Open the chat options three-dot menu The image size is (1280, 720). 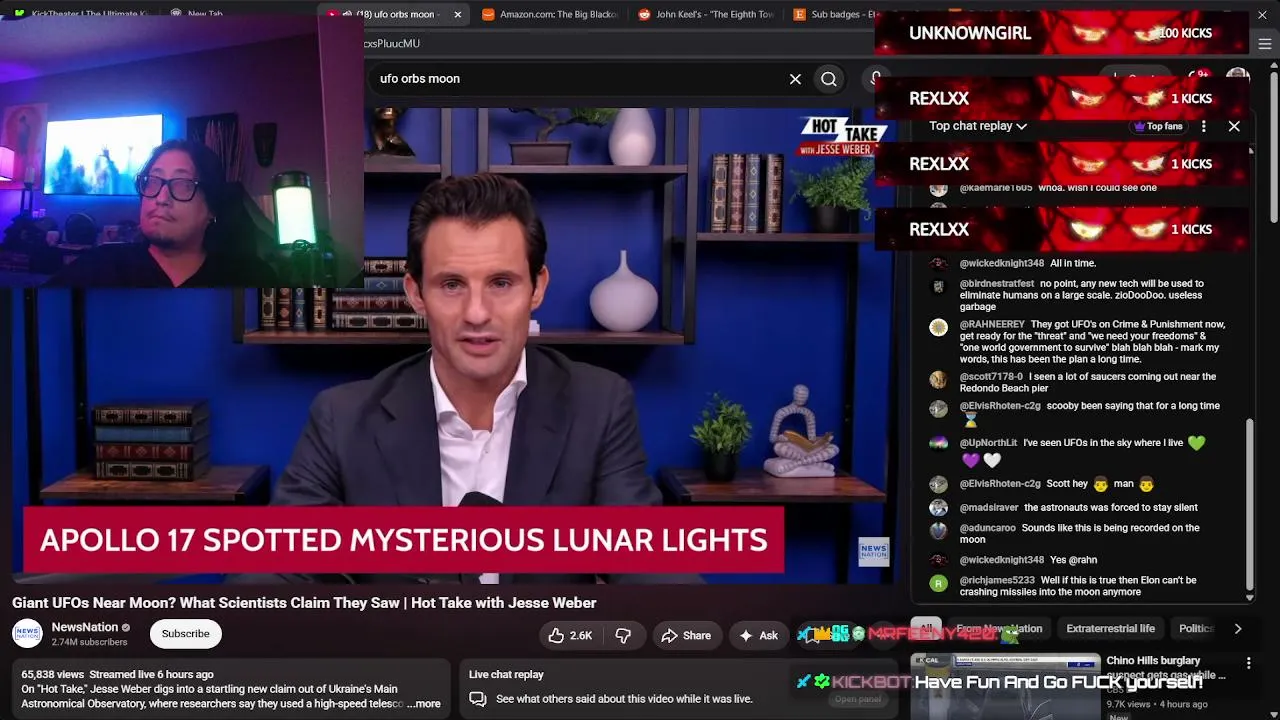[1204, 126]
